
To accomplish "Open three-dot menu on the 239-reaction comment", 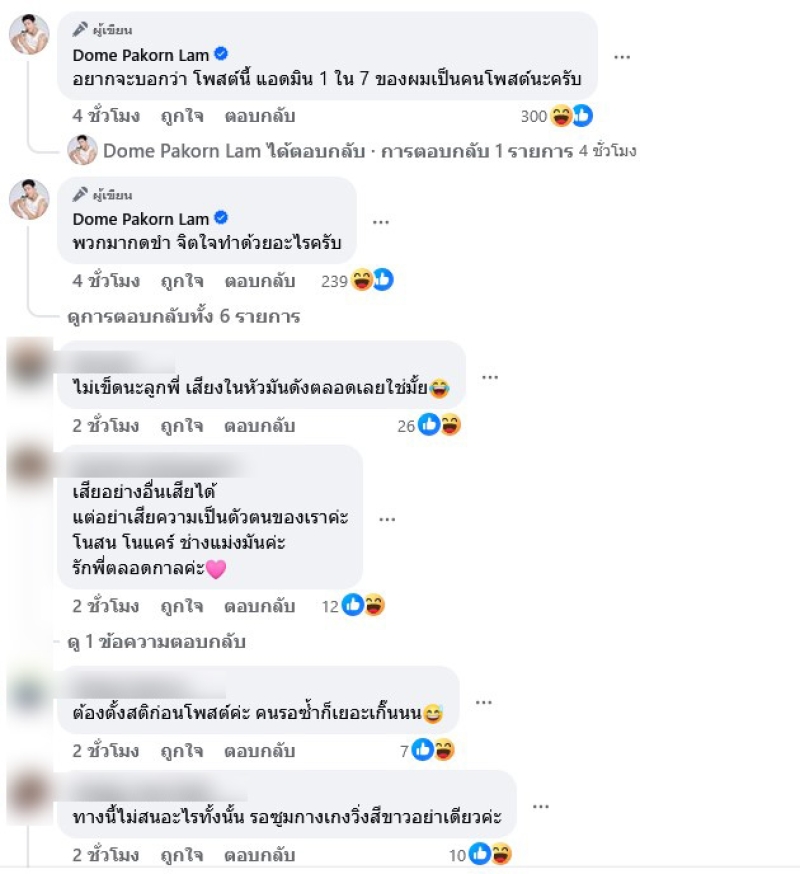I will tap(380, 222).
